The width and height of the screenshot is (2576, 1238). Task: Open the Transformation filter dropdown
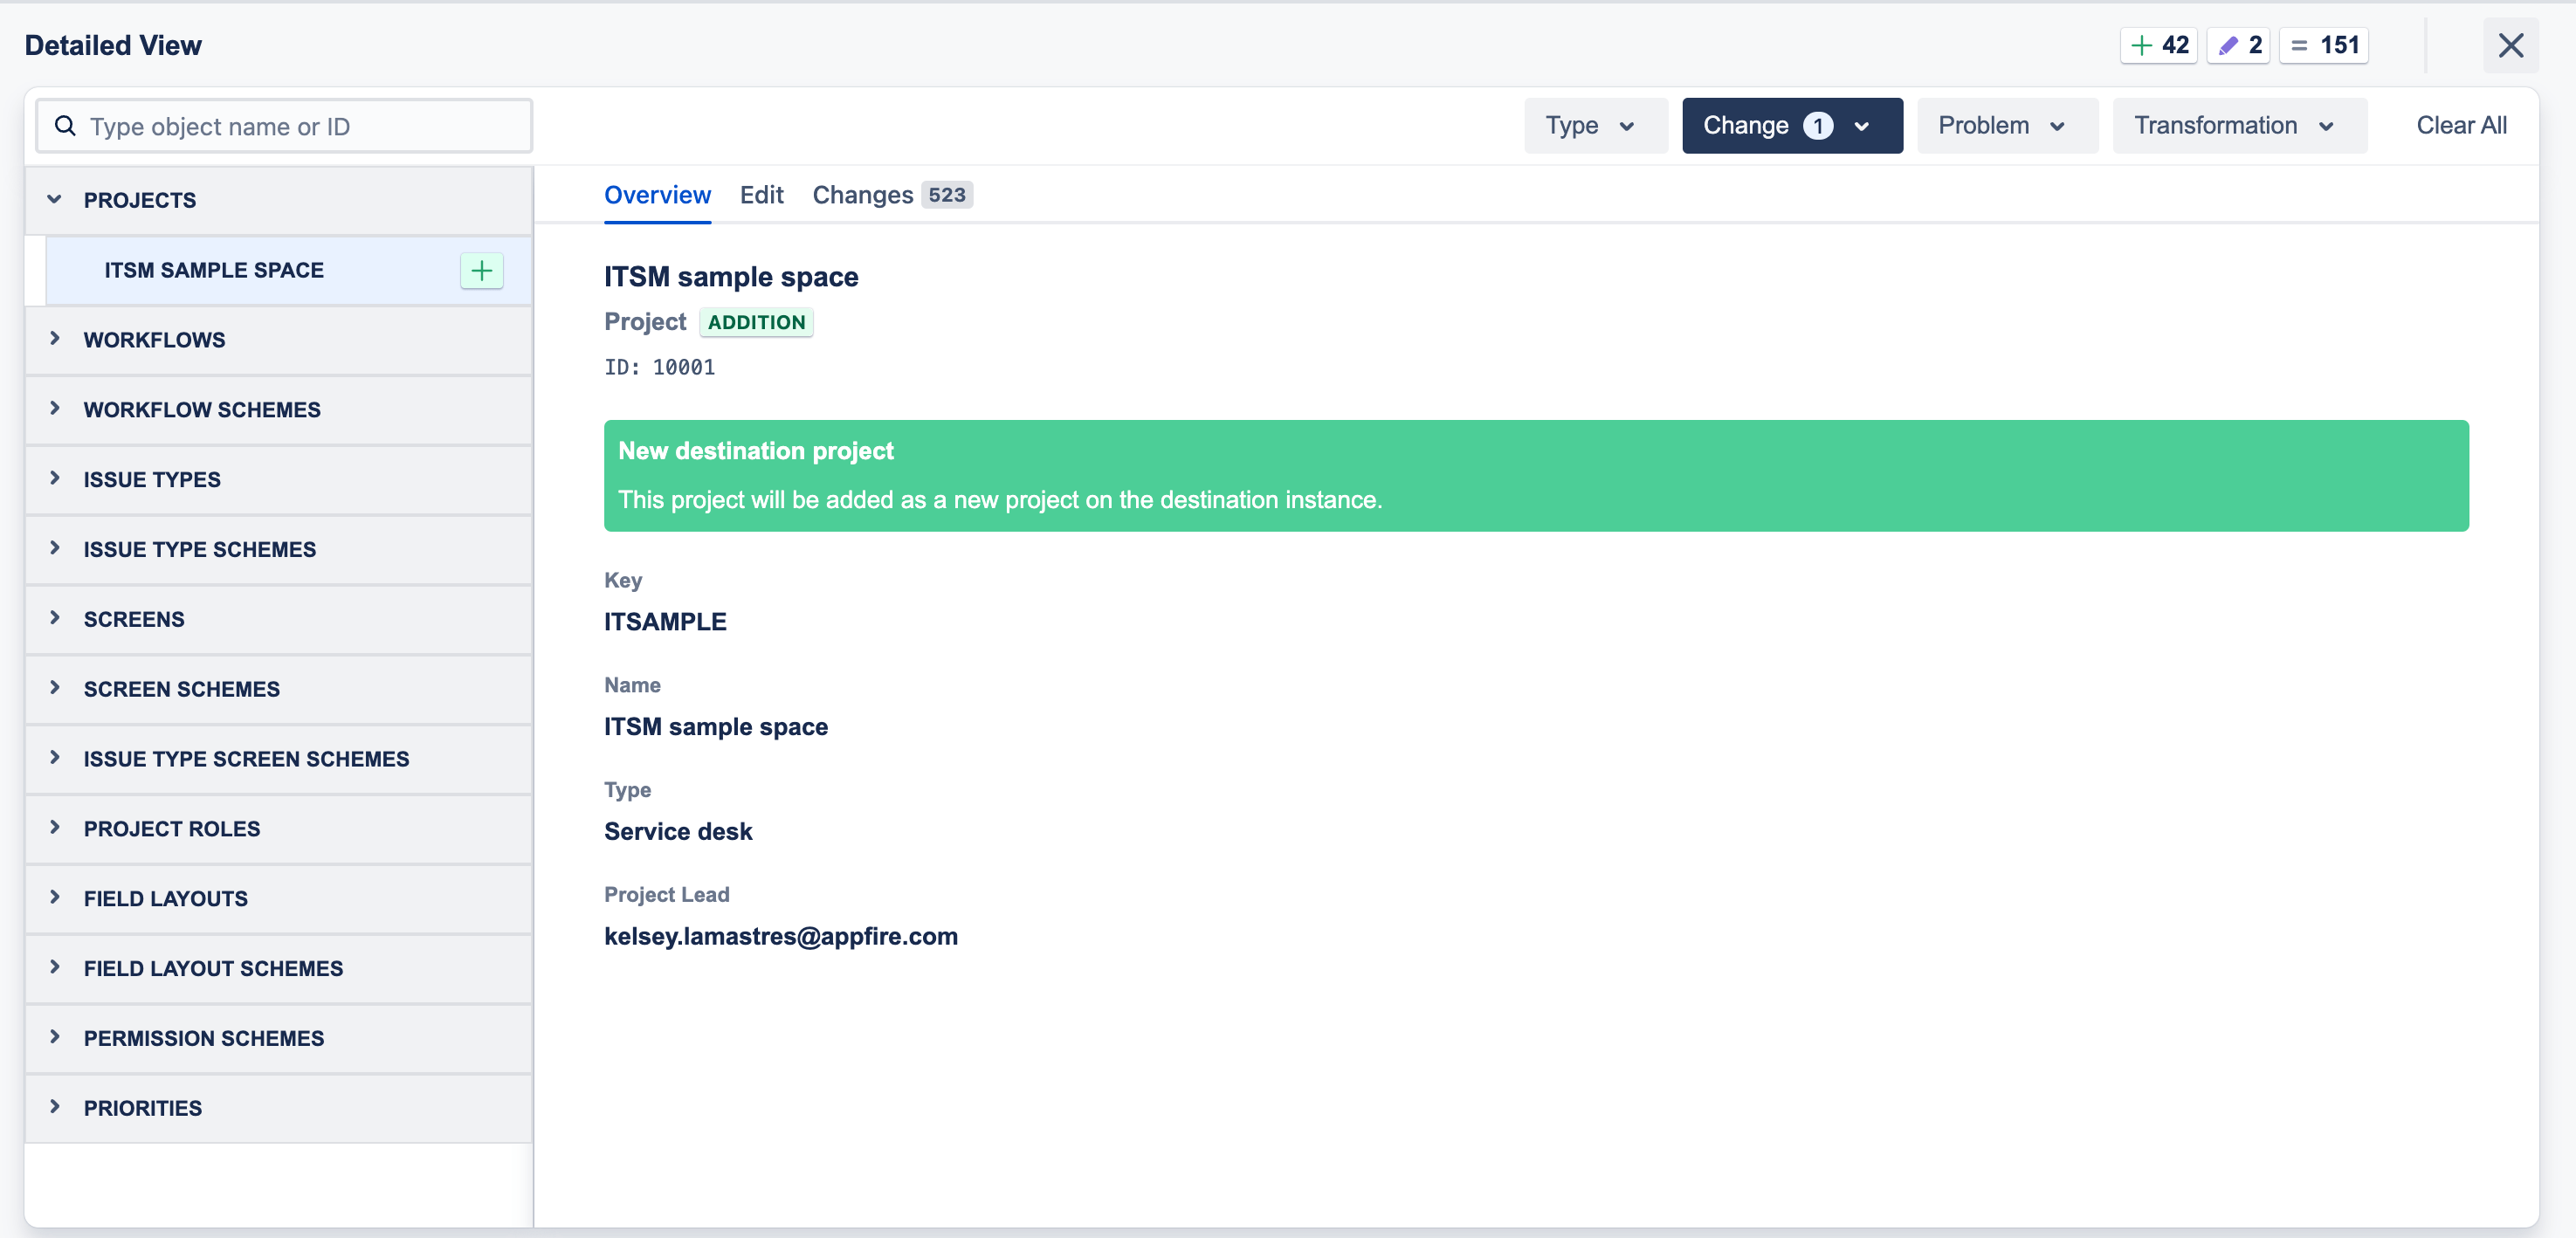coord(2239,126)
